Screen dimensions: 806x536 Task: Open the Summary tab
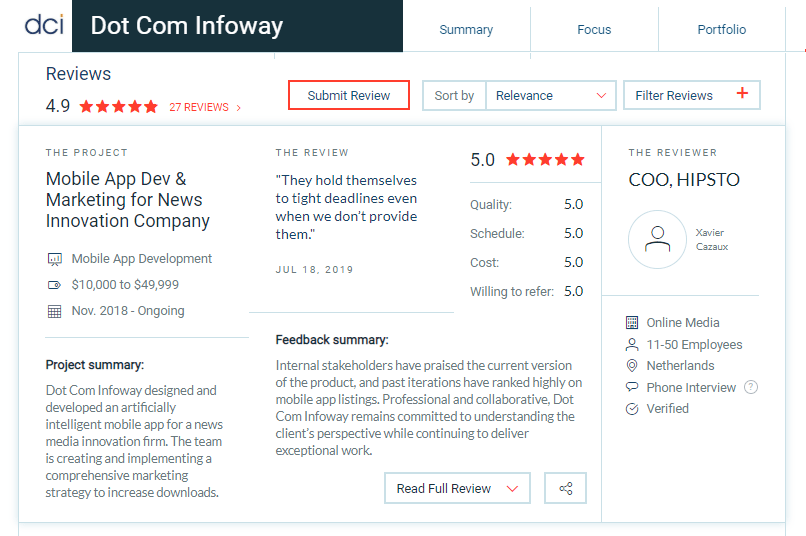[x=466, y=29]
